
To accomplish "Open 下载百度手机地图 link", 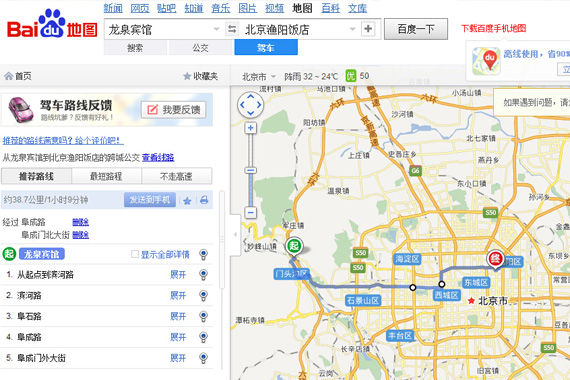I will click(x=493, y=28).
